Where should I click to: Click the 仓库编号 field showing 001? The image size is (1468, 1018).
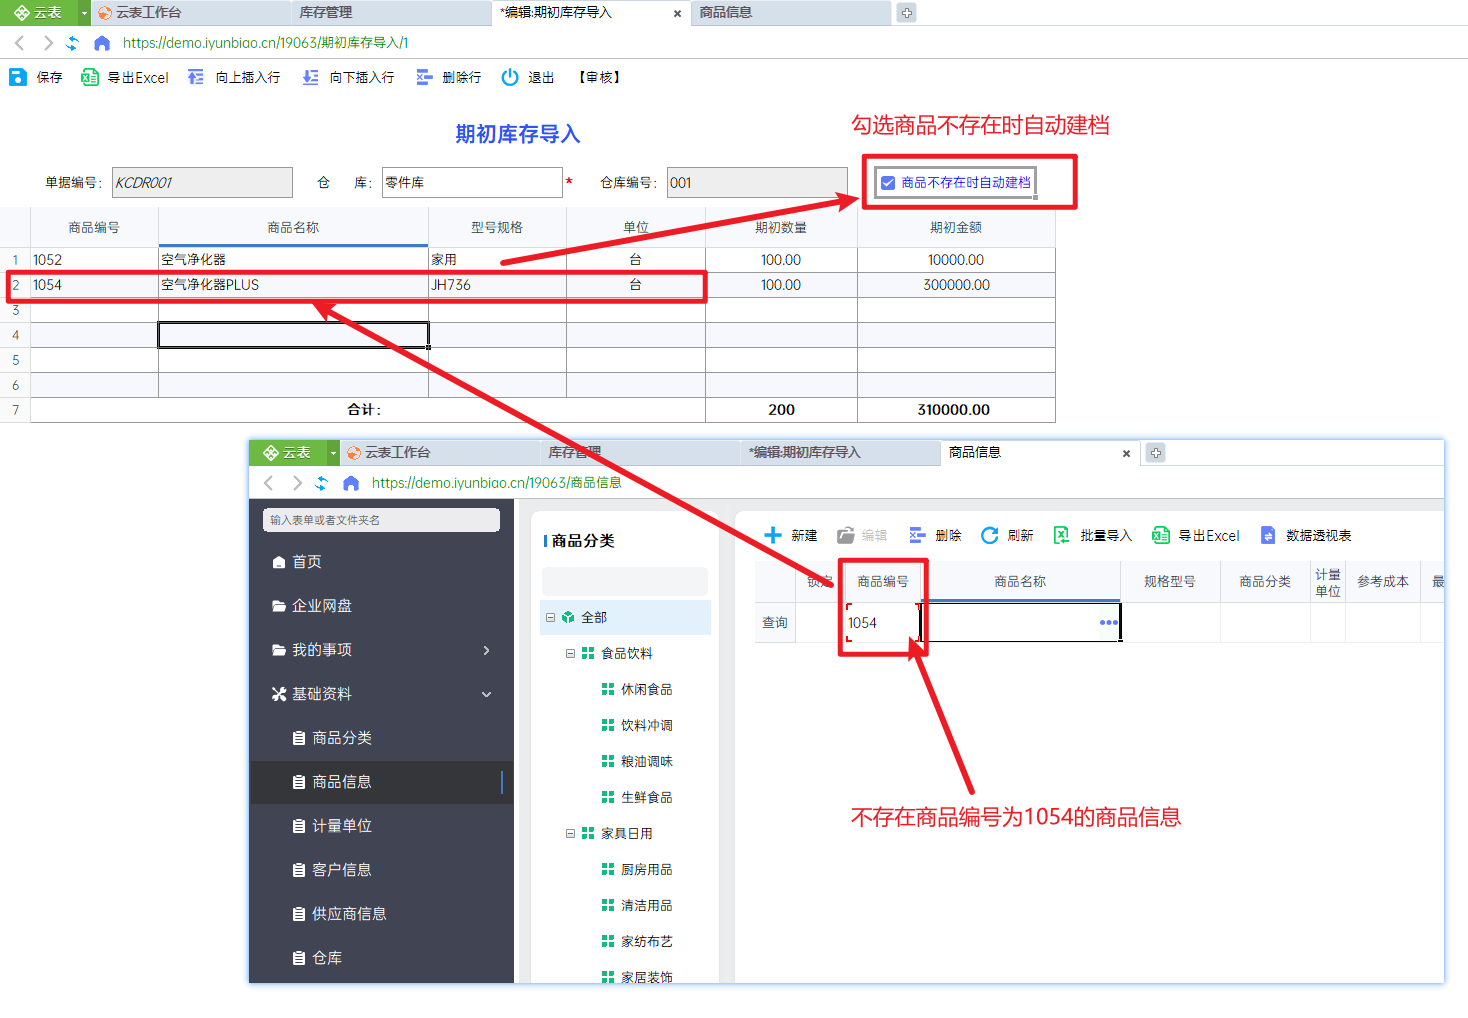[x=757, y=182]
